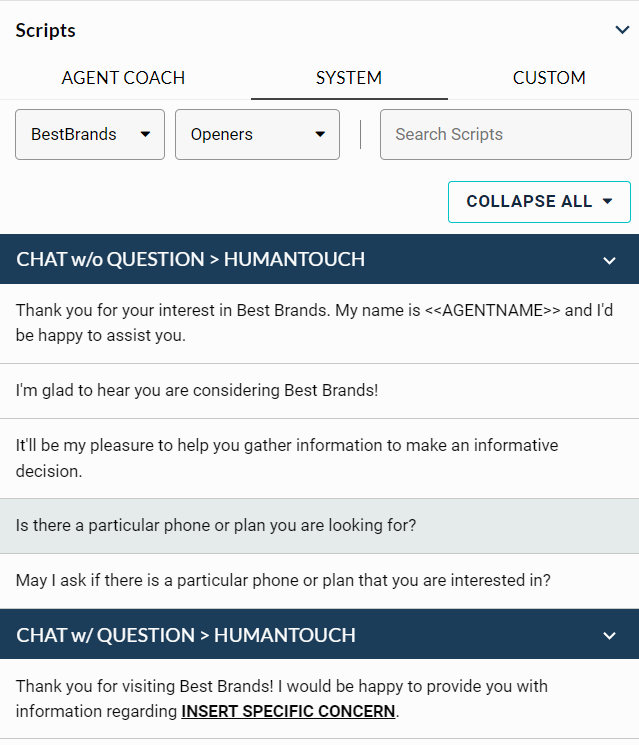Open the Openers category dropdown
Screen dimensions: 639x745
coord(257,134)
